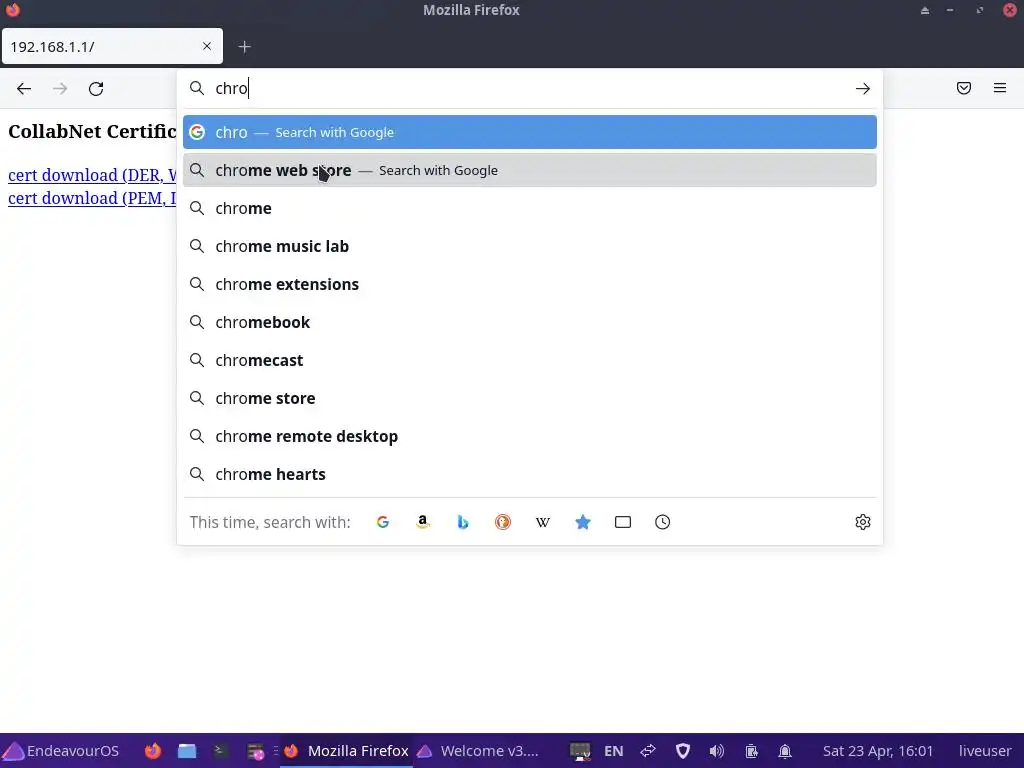The image size is (1024, 768).
Task: Open 'cert download (DER' link
Action: click(92, 175)
